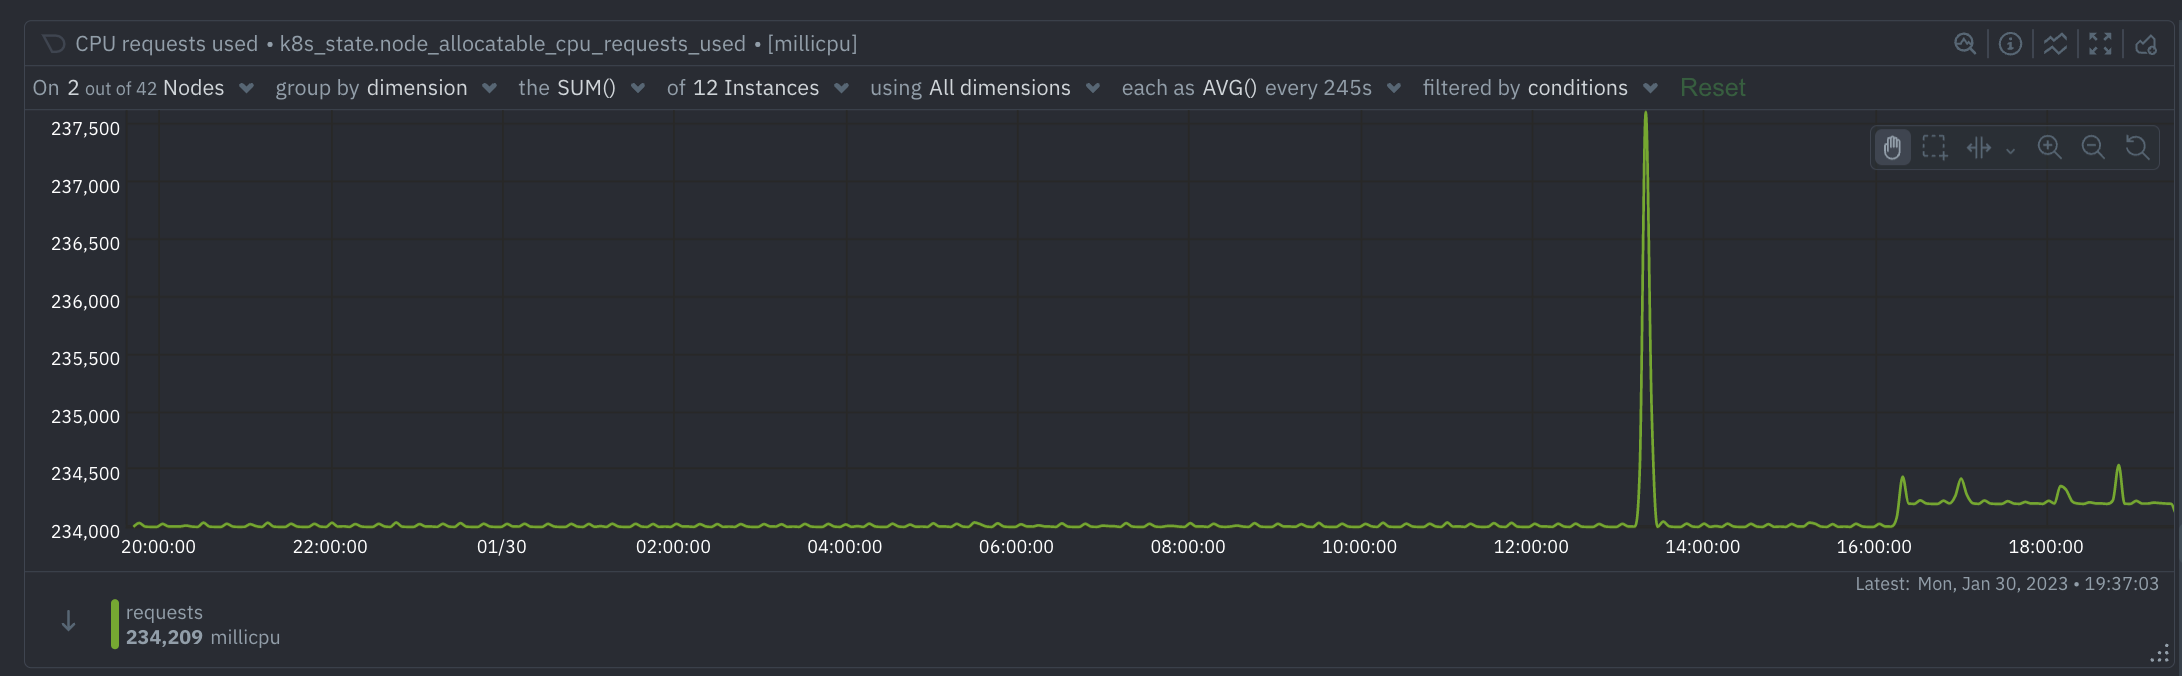
Task: Click the Reset filters link
Action: click(1712, 88)
